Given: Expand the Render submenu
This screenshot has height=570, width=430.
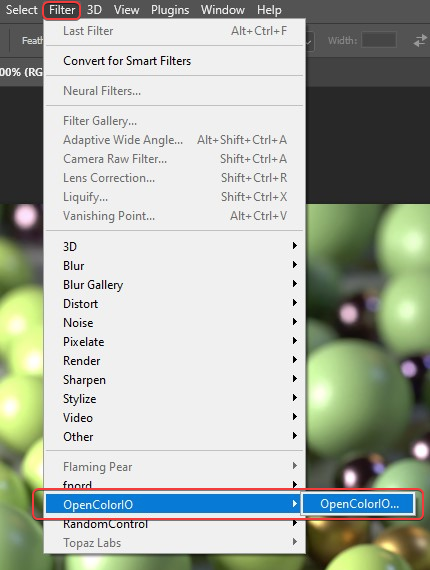Looking at the screenshot, I should [x=174, y=361].
